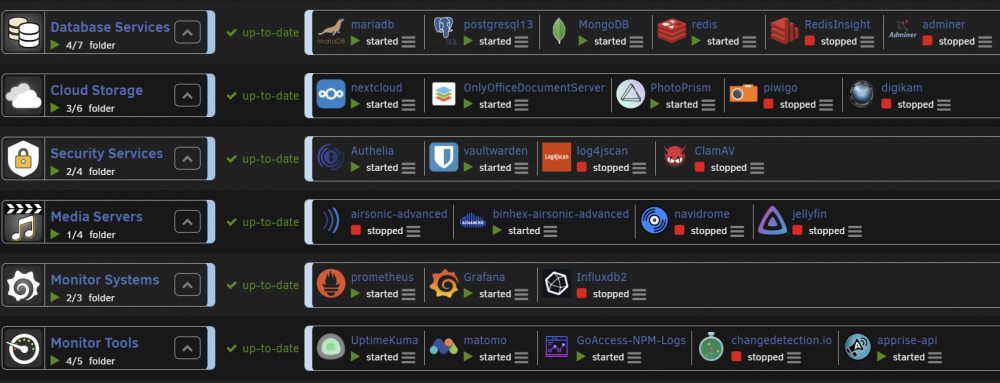The width and height of the screenshot is (1000, 383).
Task: Open the Database Services folder link
Action: click(x=110, y=27)
